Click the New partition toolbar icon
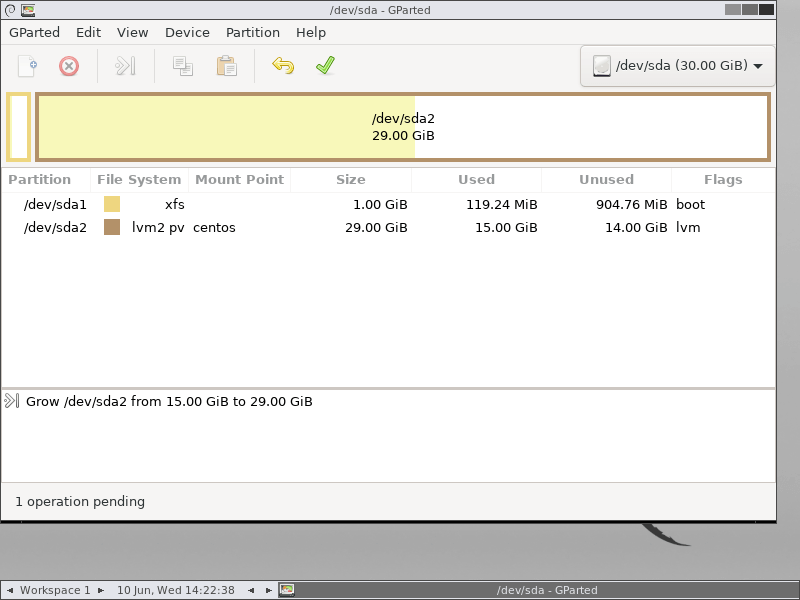Viewport: 800px width, 600px height. point(28,67)
